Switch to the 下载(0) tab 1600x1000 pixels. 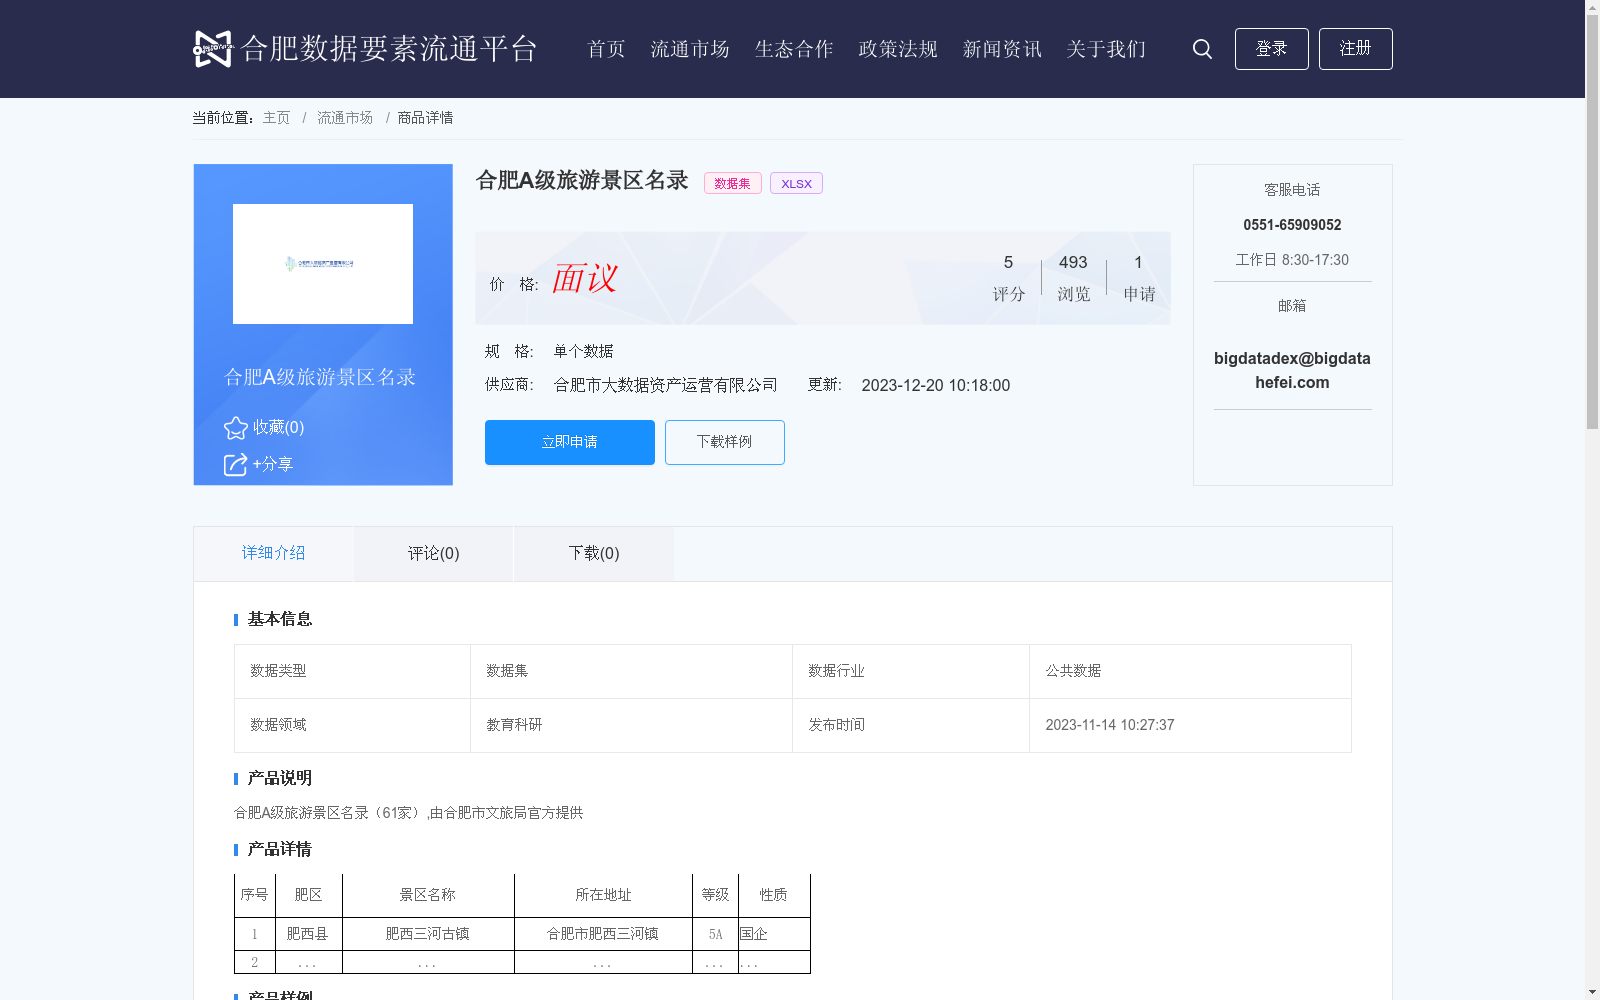(x=593, y=553)
